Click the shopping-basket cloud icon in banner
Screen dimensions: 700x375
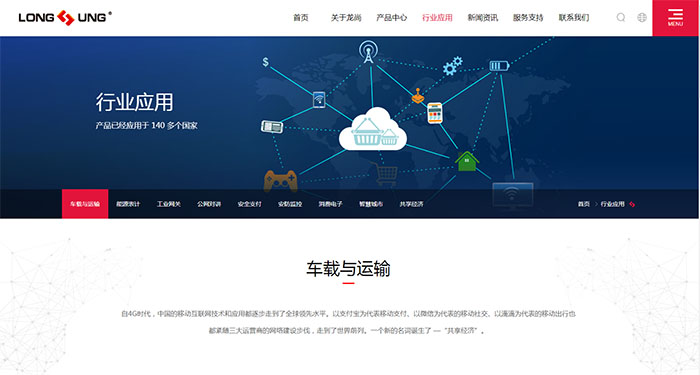pyautogui.click(x=373, y=129)
